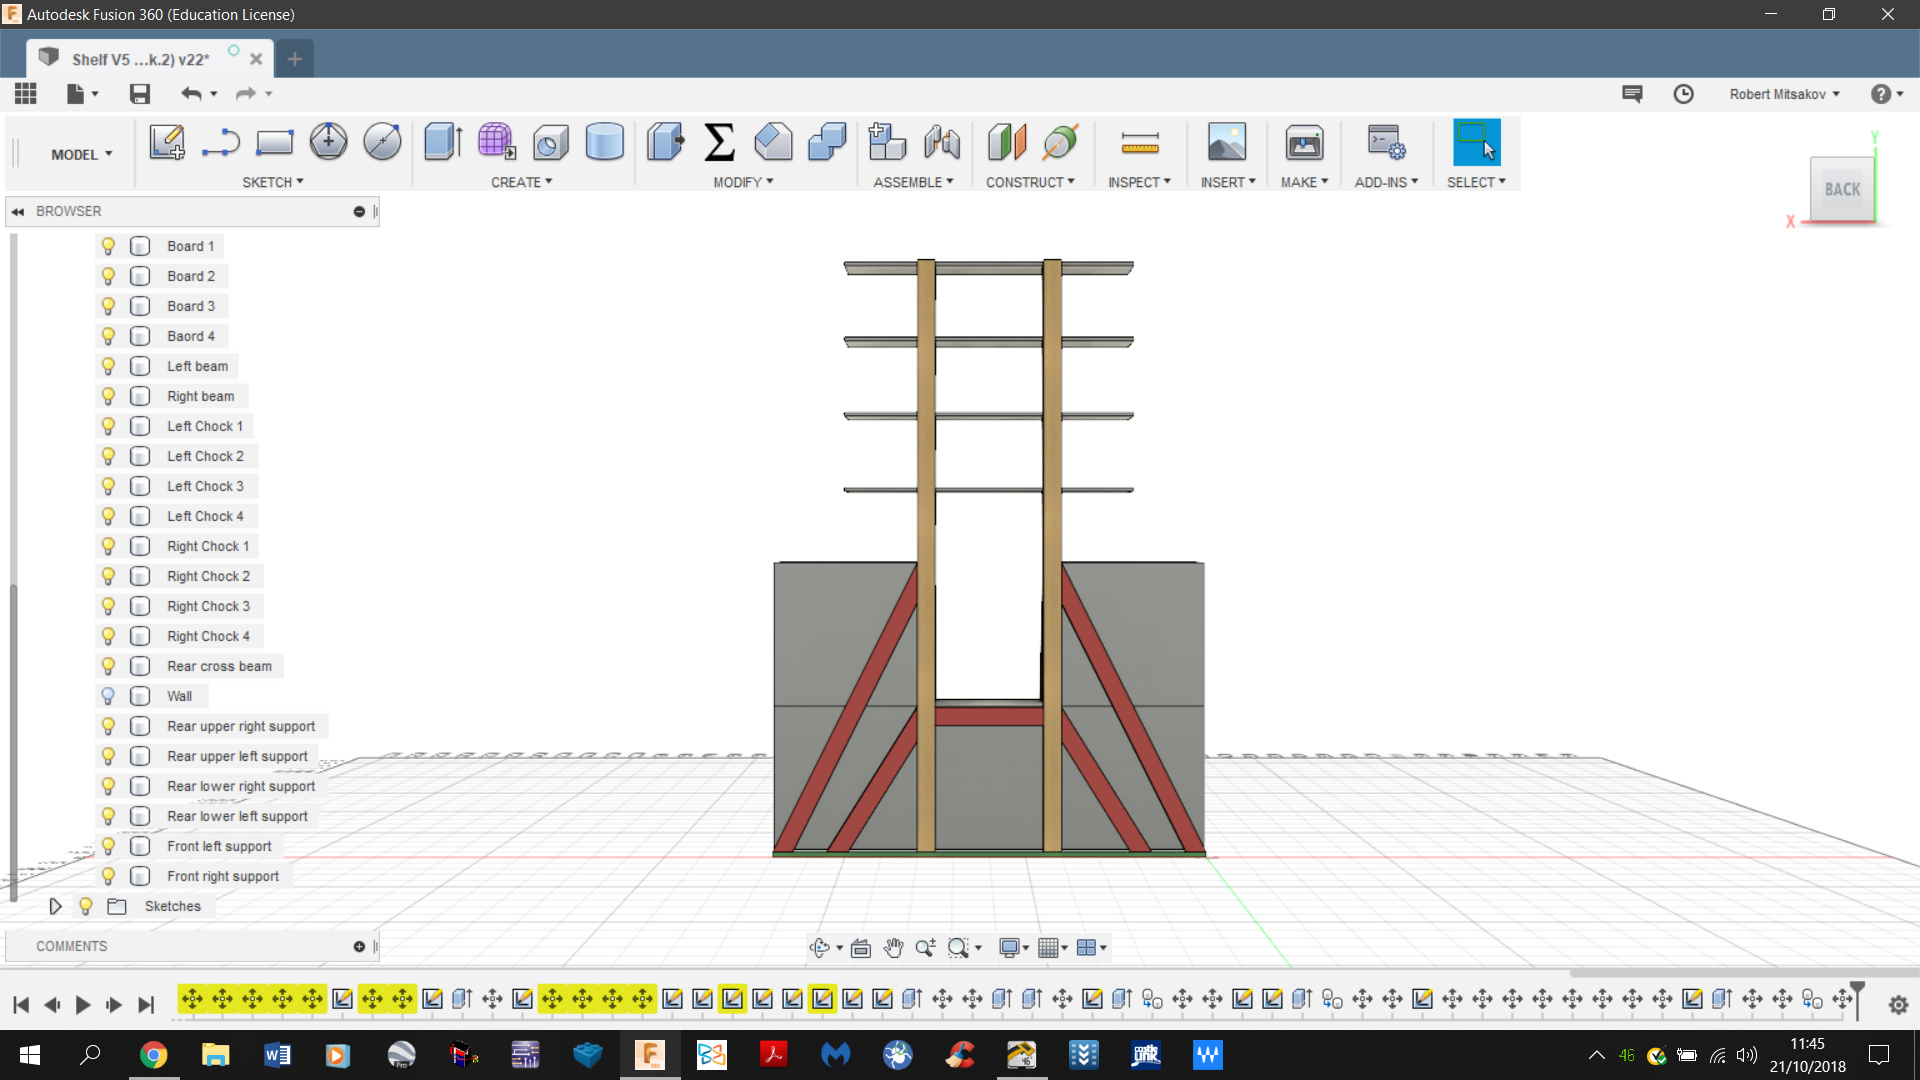Image resolution: width=1920 pixels, height=1080 pixels.
Task: Click the Scripts and Add-Ins icon
Action: click(1386, 142)
